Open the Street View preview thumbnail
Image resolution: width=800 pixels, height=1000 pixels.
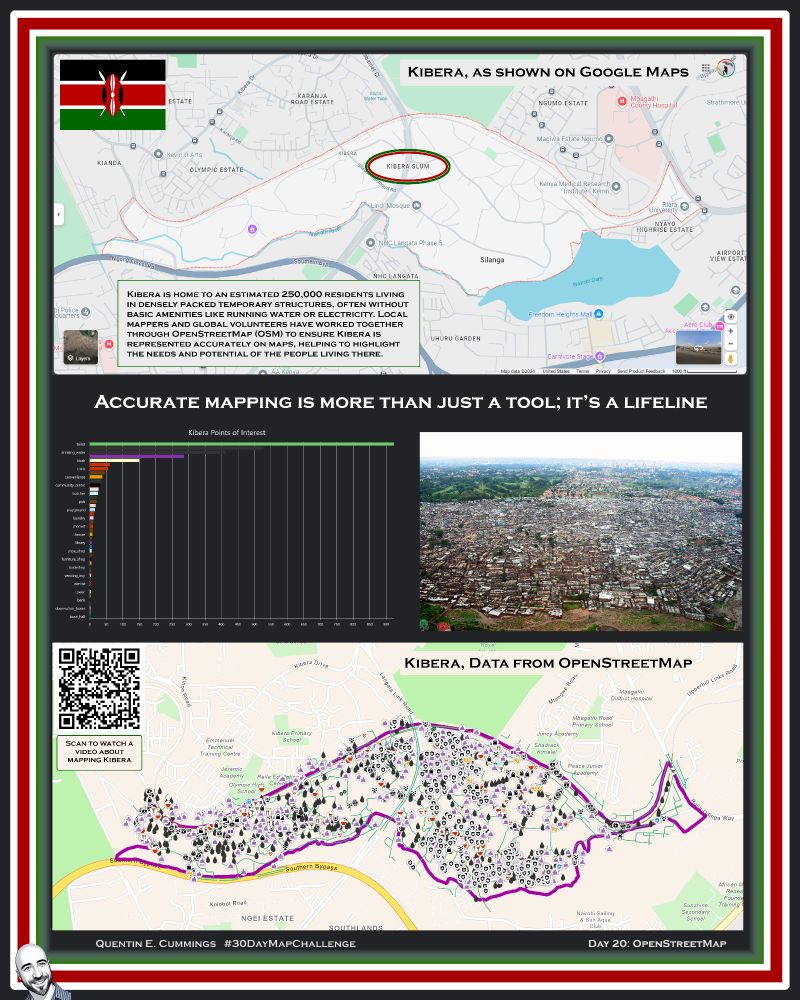699,347
